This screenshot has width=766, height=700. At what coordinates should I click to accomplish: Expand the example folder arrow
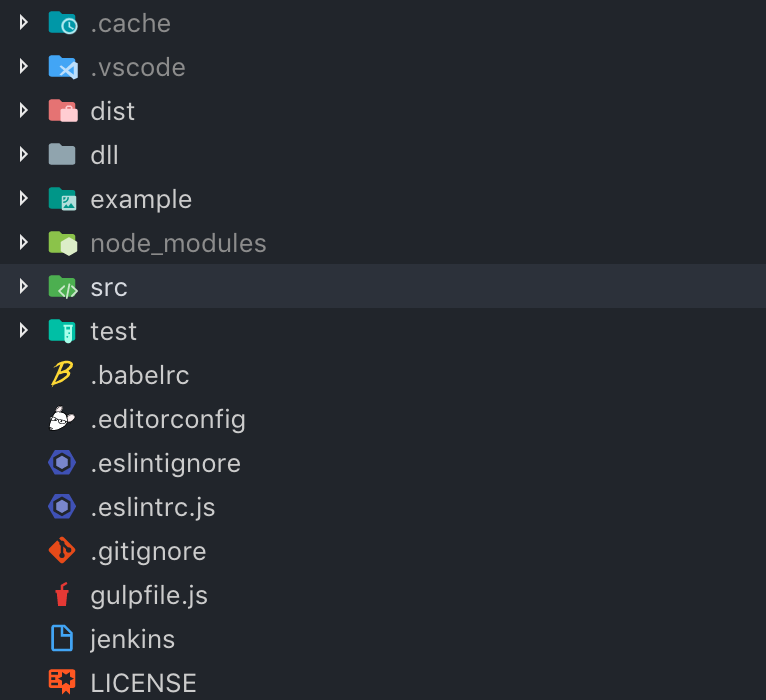(x=23, y=198)
